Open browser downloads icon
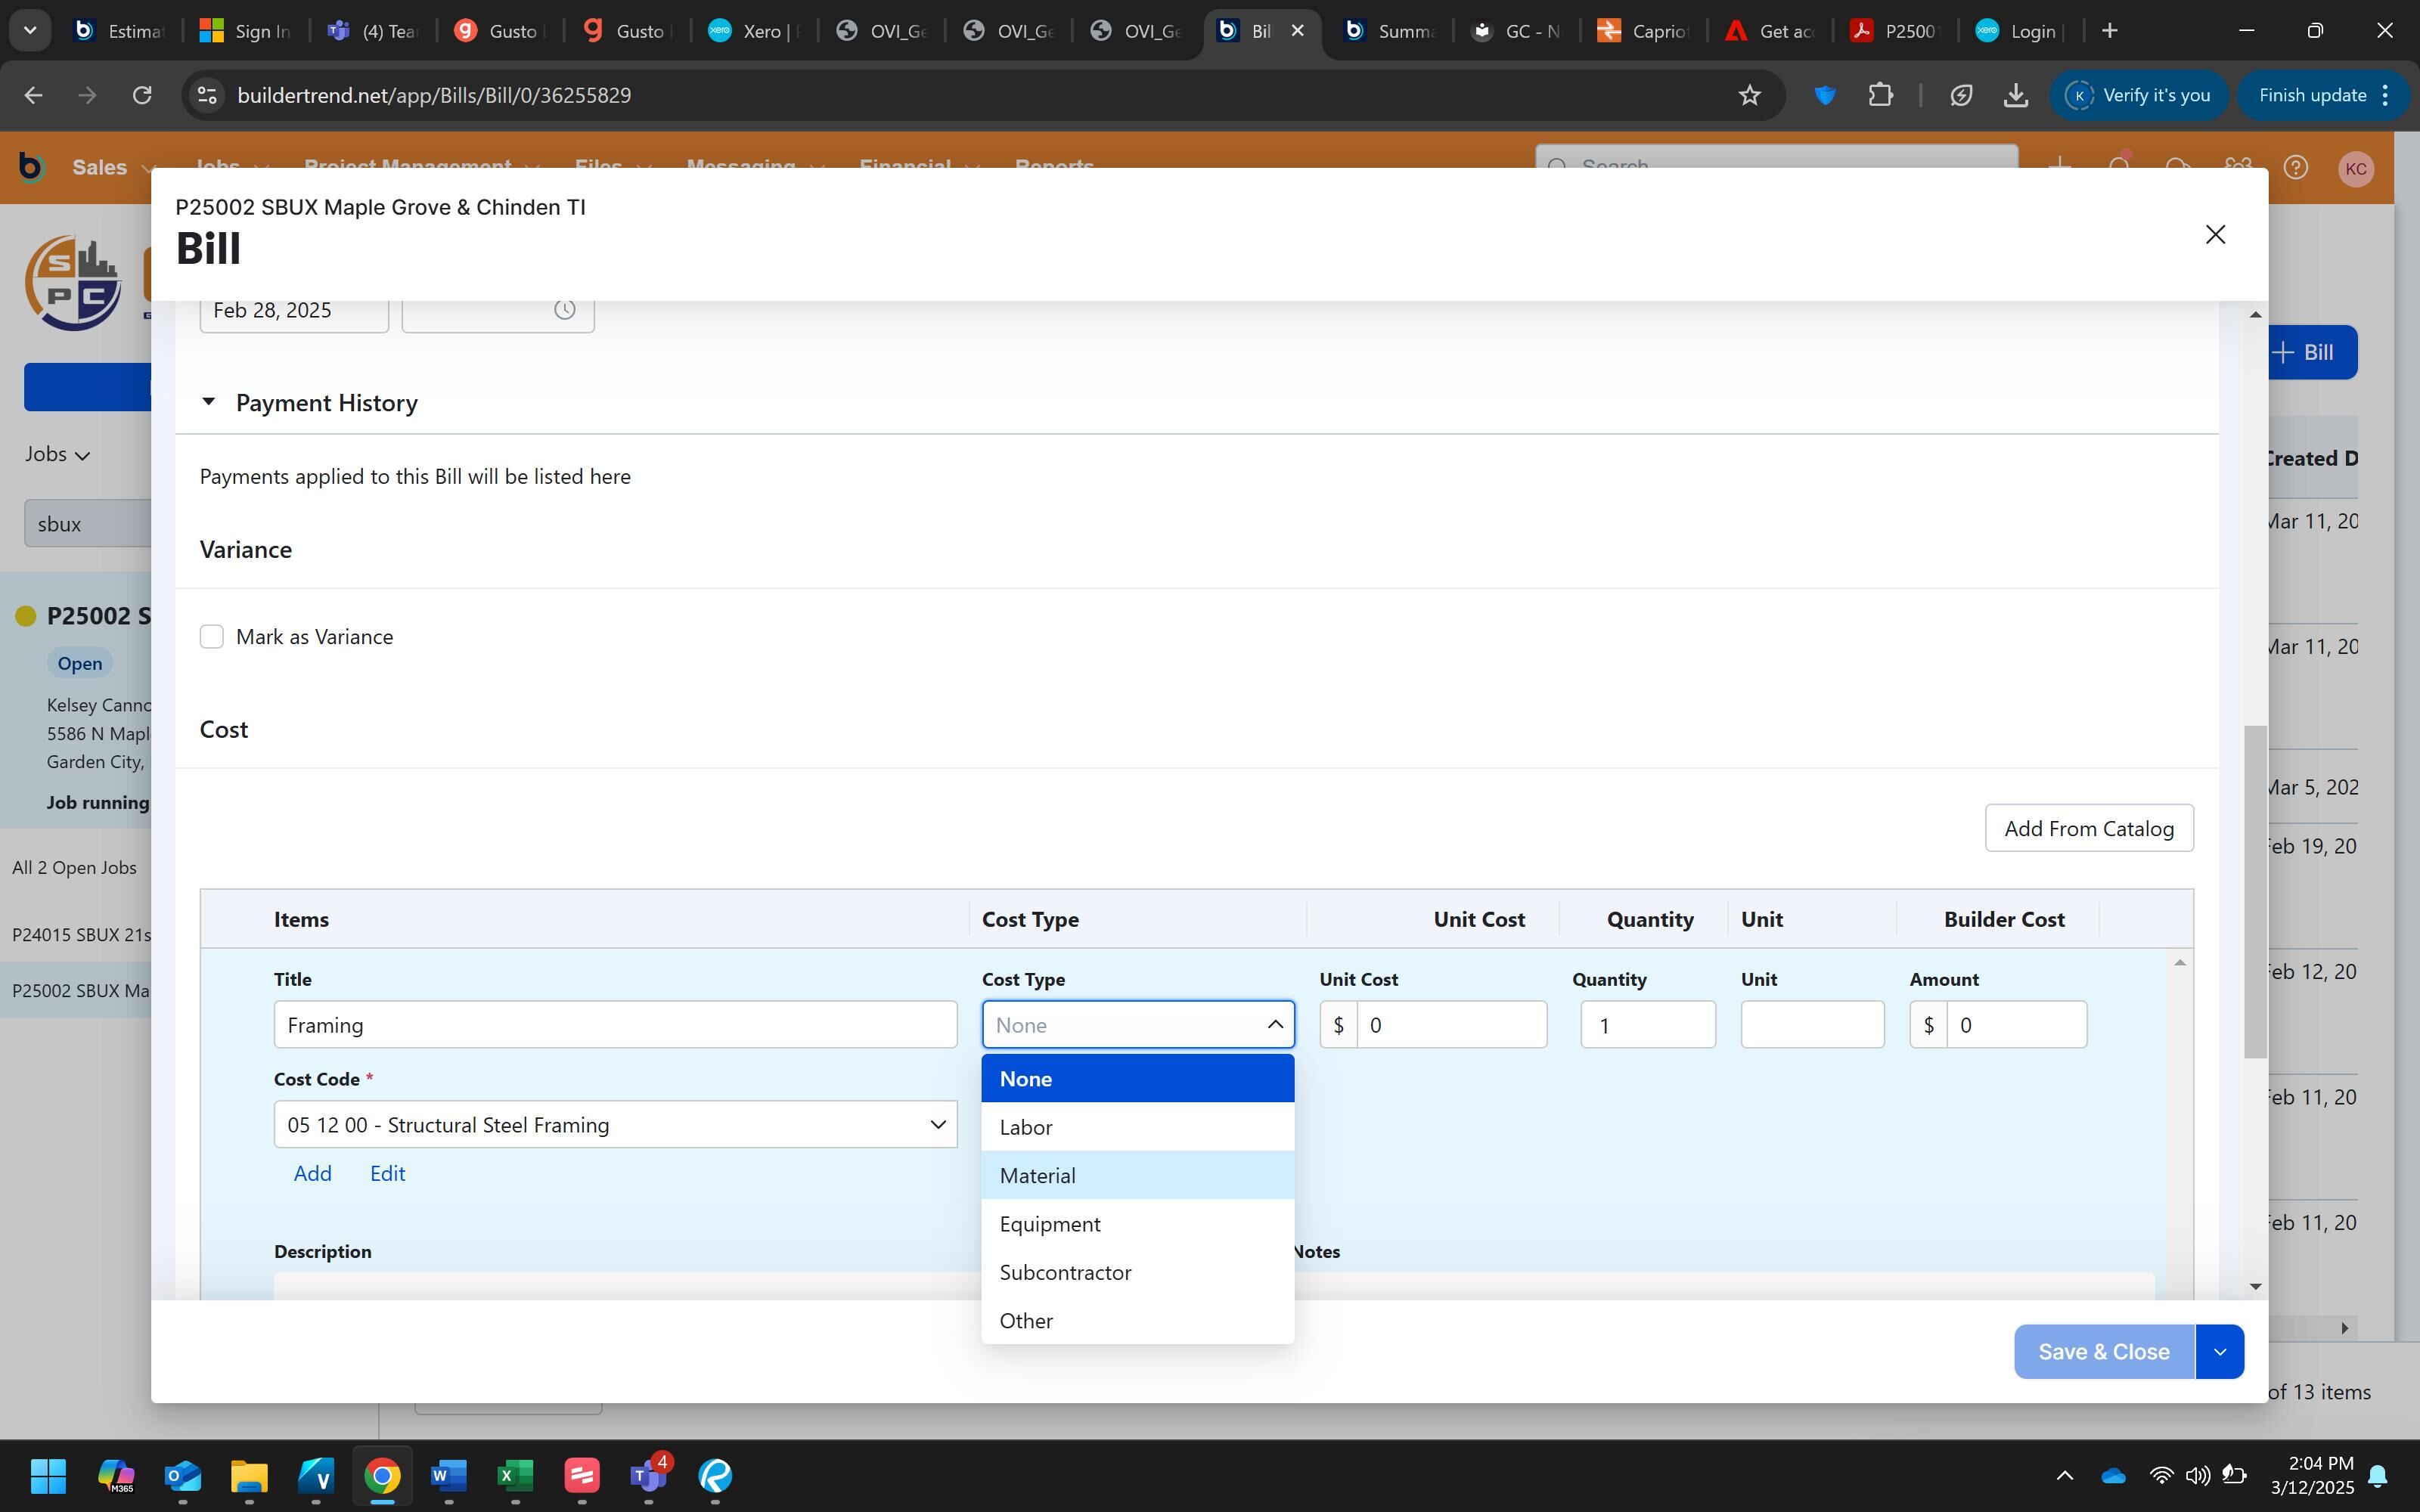2420x1512 pixels. click(x=2015, y=95)
